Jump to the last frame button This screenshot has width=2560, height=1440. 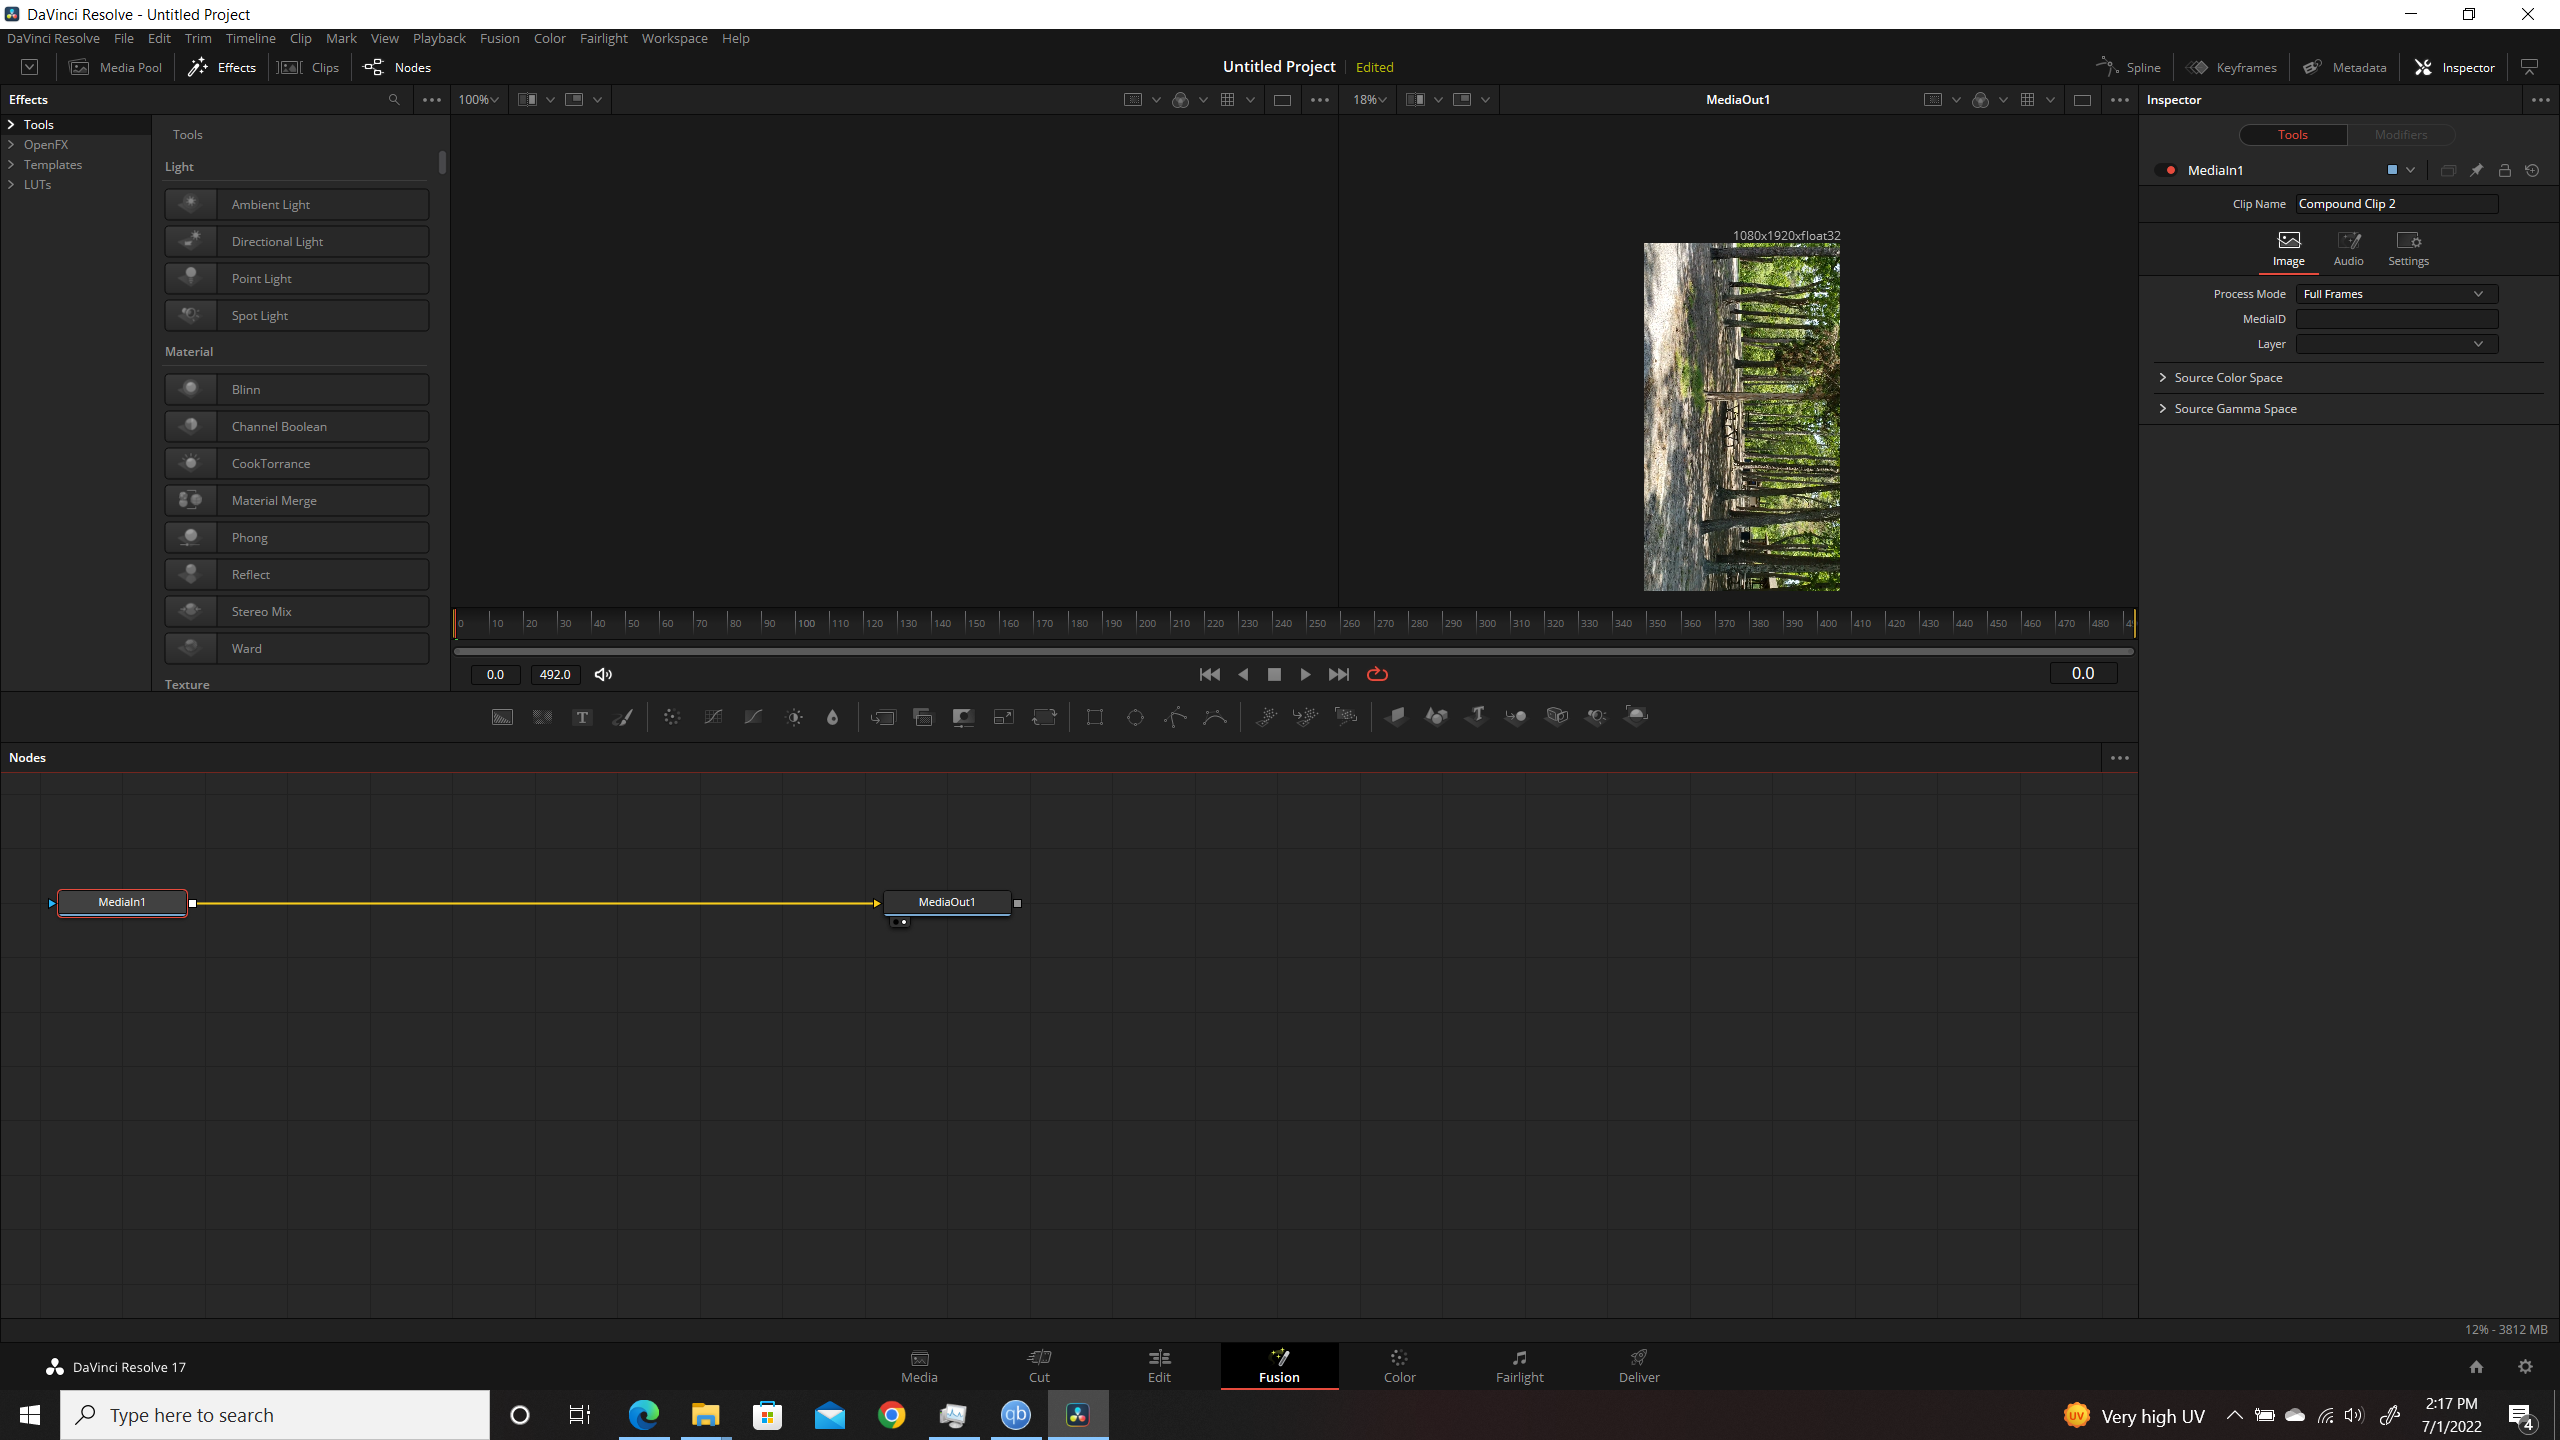[1338, 675]
